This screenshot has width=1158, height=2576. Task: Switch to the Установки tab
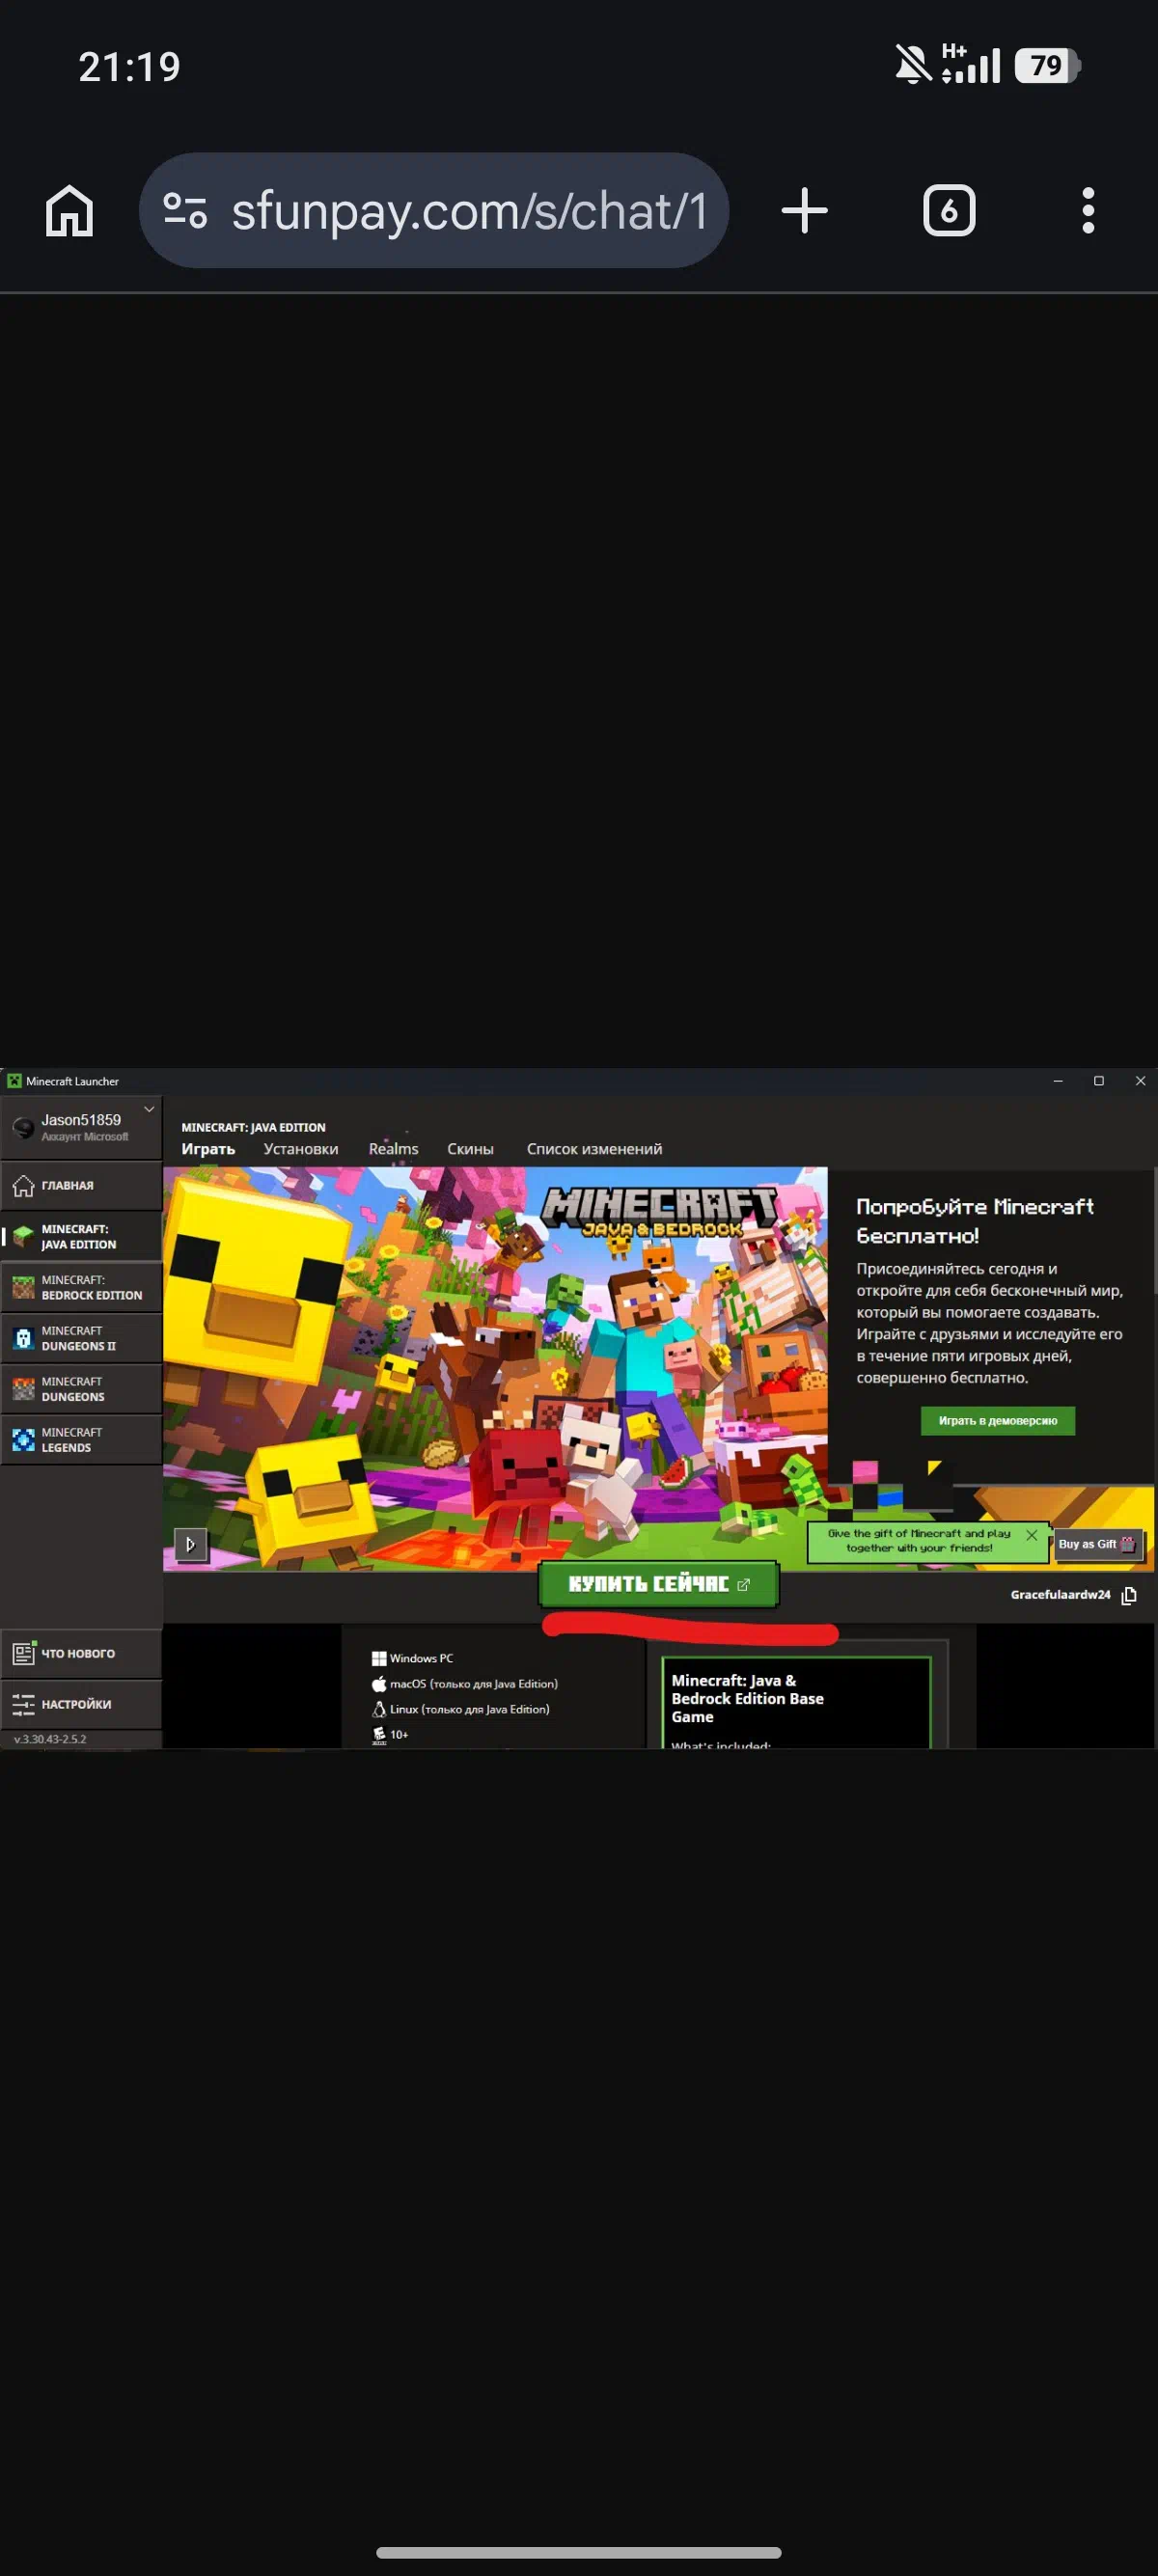coord(300,1149)
